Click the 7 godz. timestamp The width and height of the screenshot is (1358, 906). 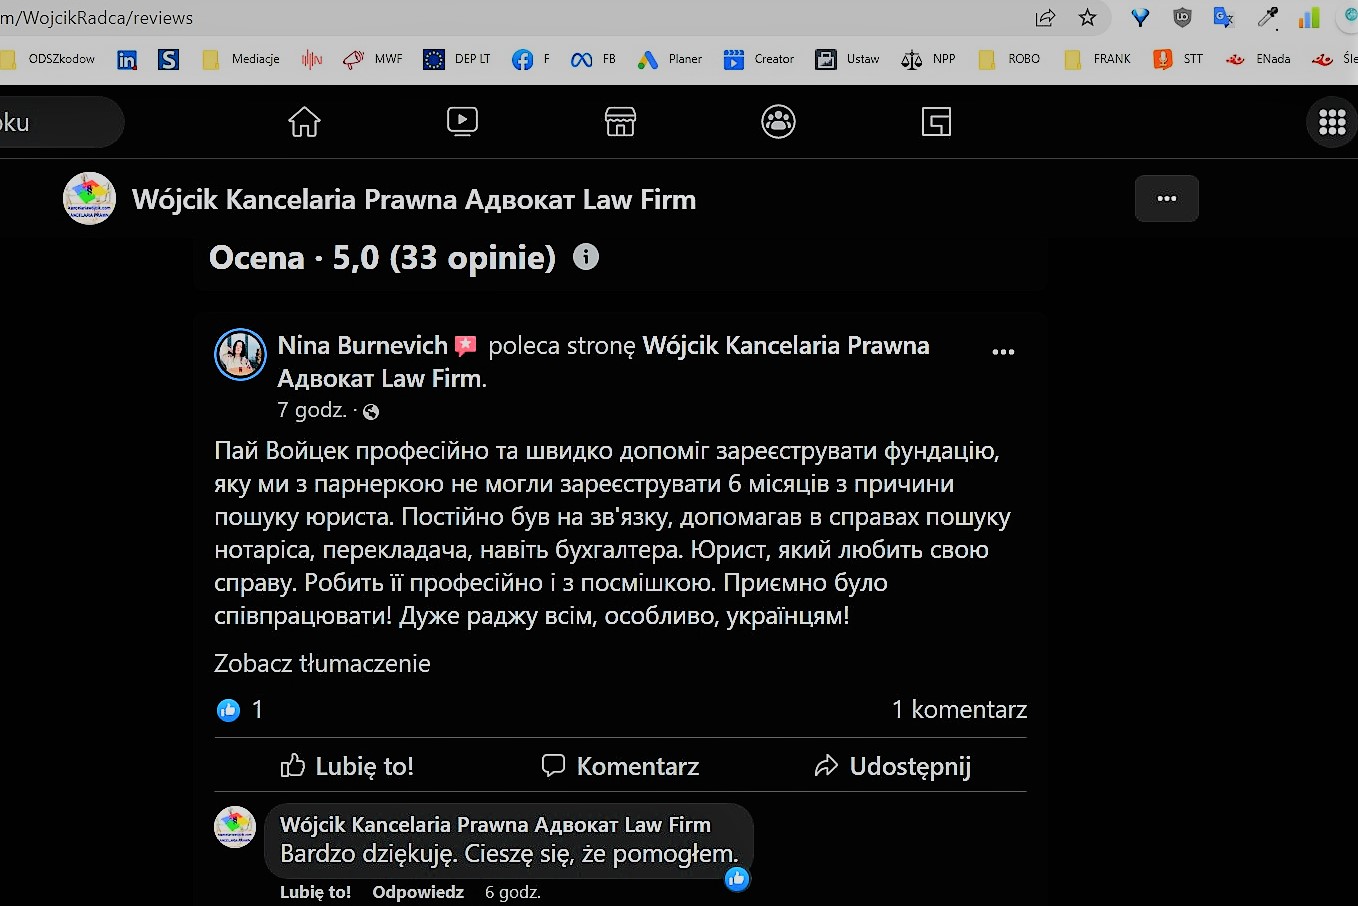coord(312,410)
